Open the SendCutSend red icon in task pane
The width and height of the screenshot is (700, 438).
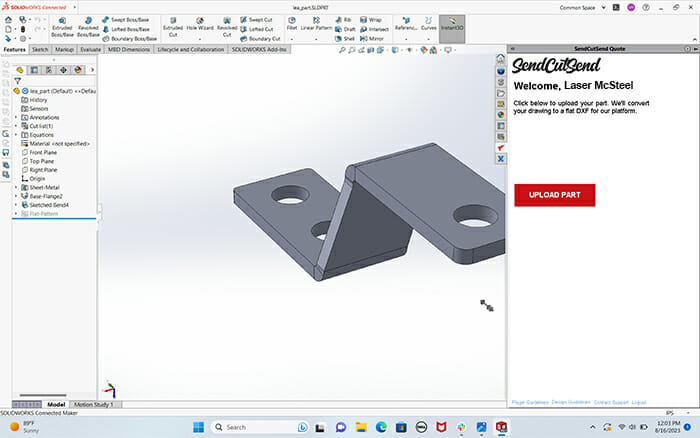point(500,146)
